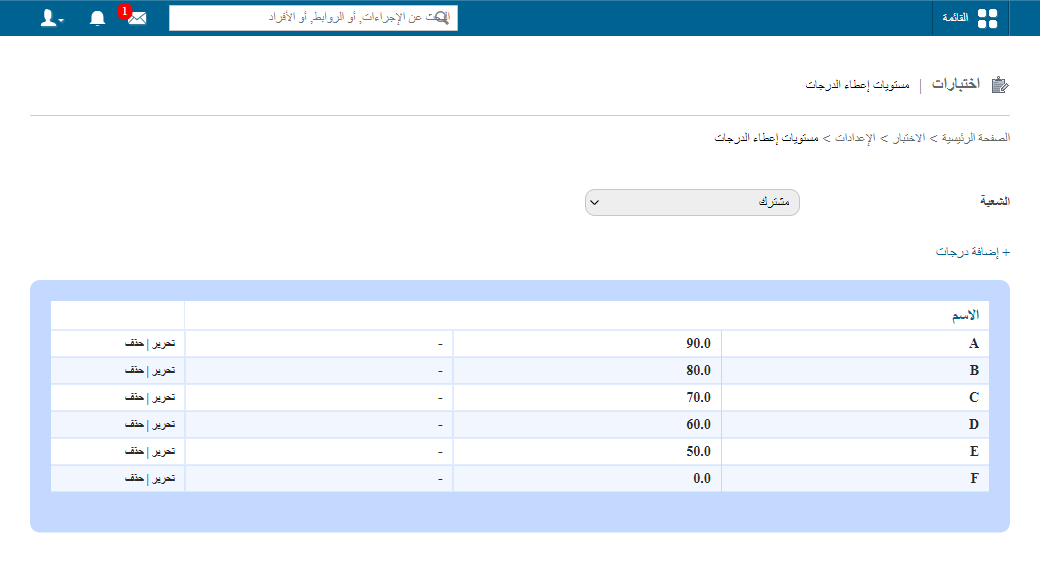Click تحرير for grade A
The width and height of the screenshot is (1040, 572).
pos(163,344)
